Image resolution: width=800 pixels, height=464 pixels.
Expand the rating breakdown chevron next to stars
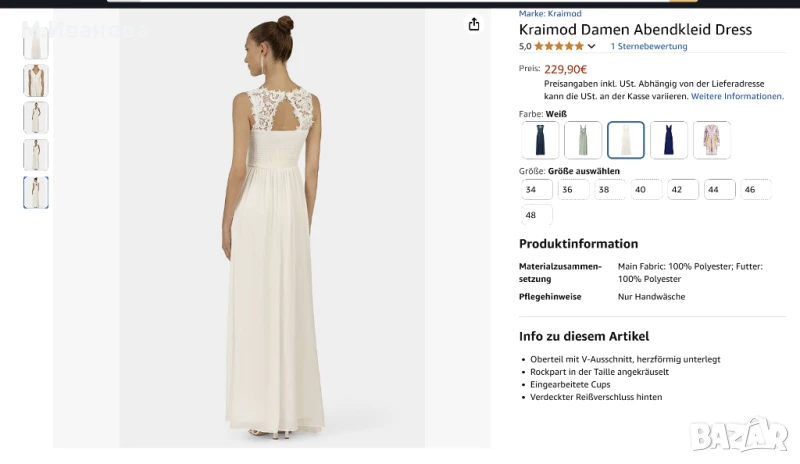tap(591, 46)
